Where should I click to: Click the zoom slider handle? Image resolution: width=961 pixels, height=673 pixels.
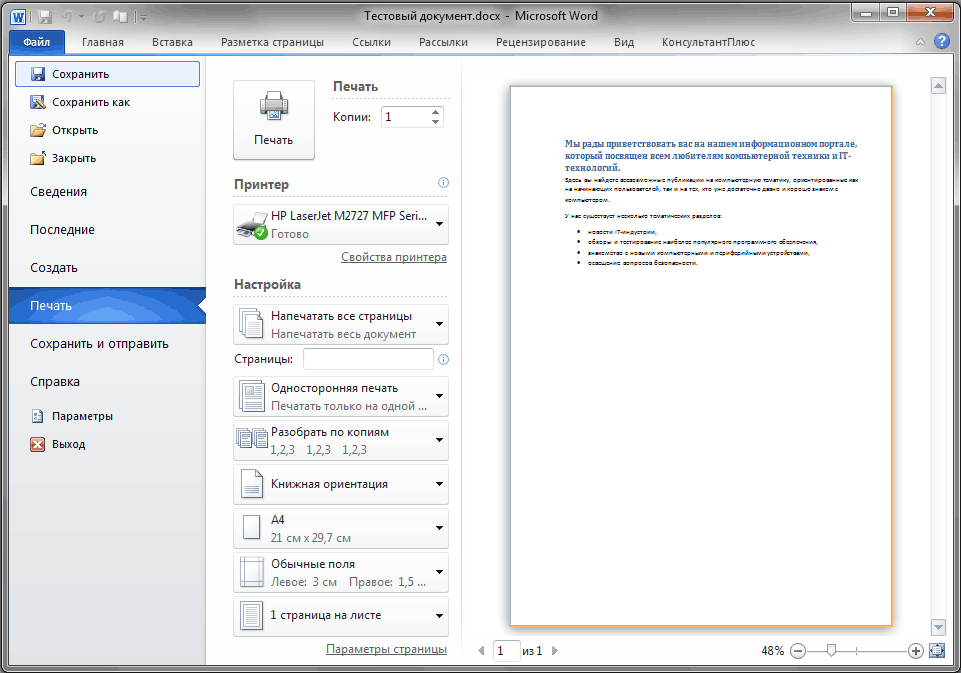[832, 650]
